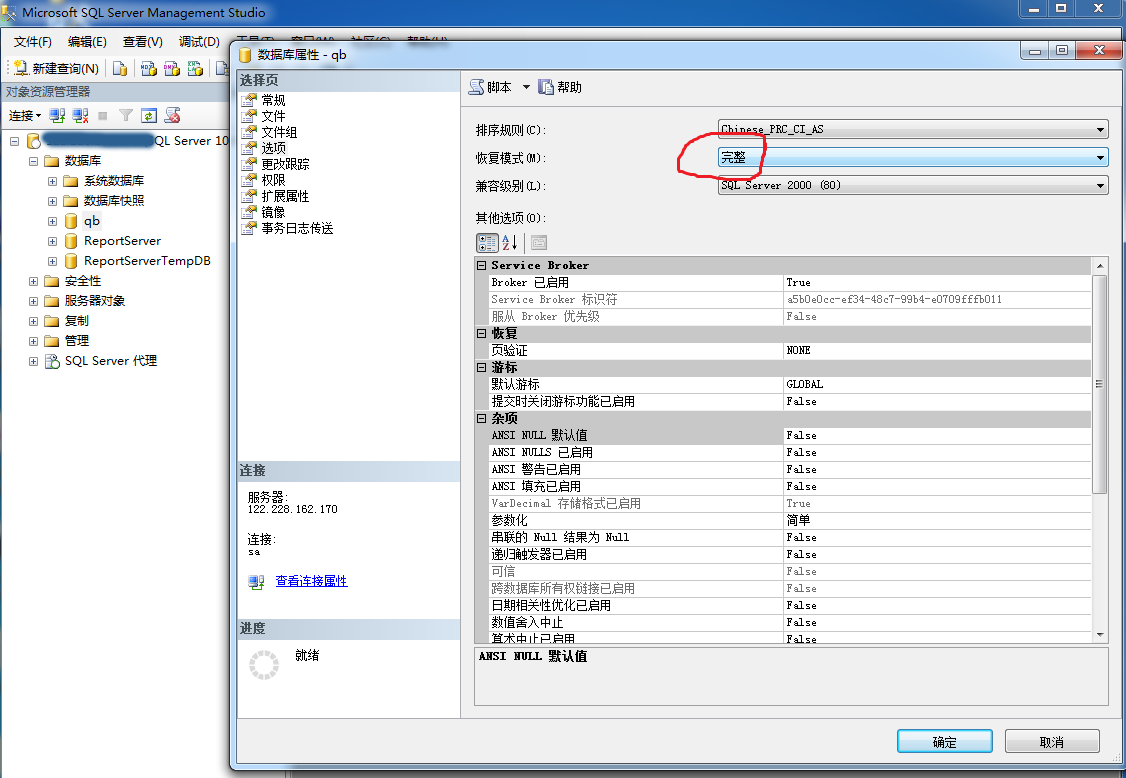The width and height of the screenshot is (1126, 778).
Task: Click the Disconnect server icon
Action: pyautogui.click(x=80, y=116)
